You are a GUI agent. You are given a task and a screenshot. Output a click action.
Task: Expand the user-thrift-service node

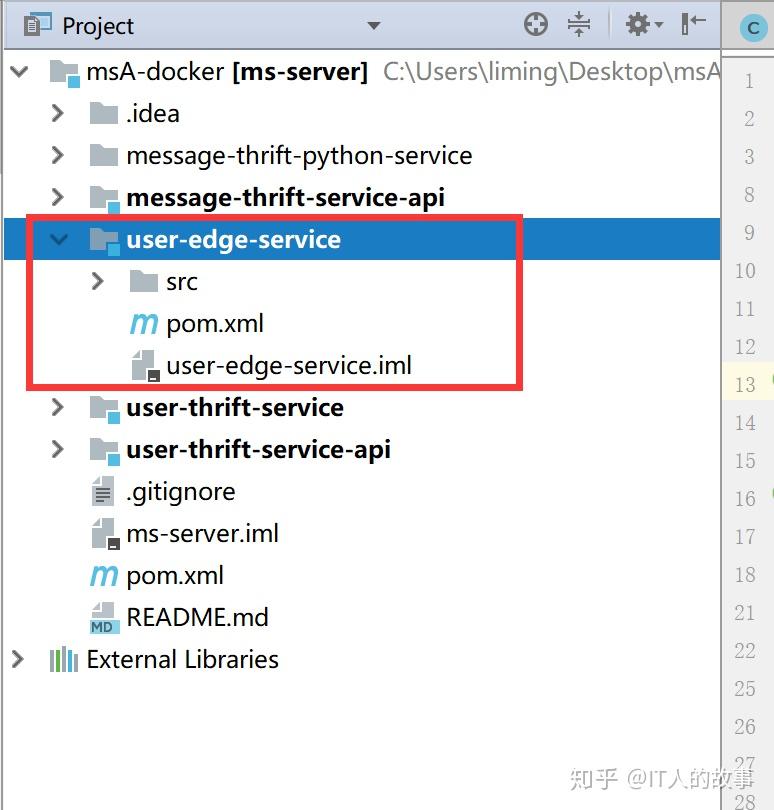point(60,407)
